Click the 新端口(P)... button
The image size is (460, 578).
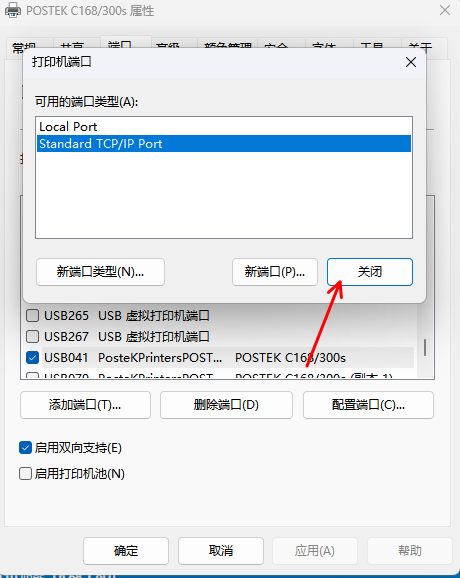coord(275,272)
